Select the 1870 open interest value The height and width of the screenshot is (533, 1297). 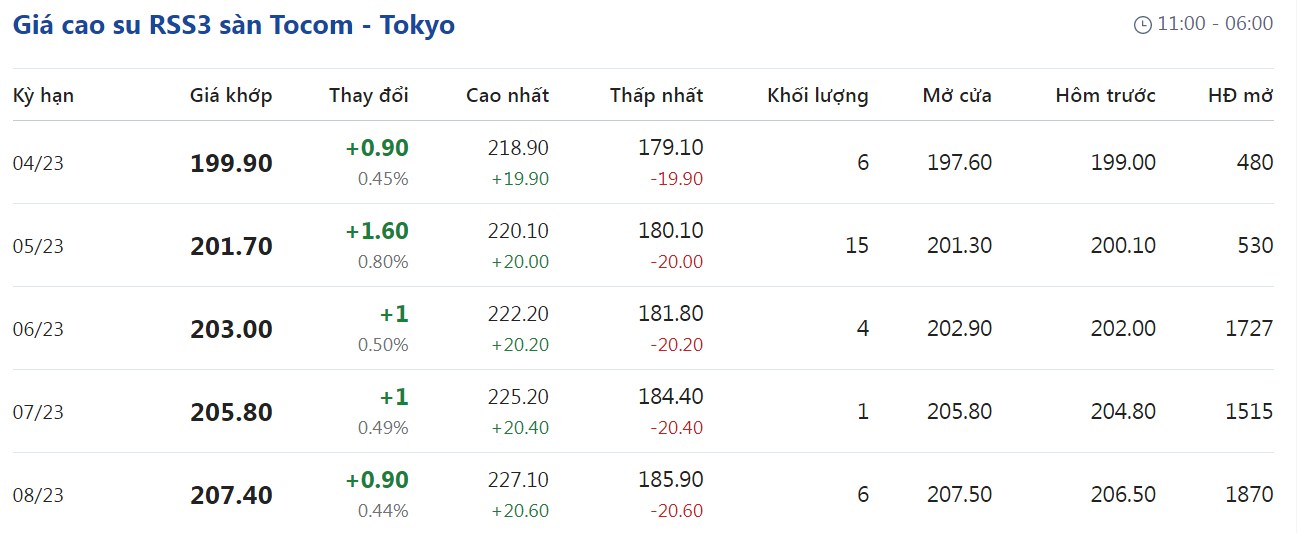point(1248,494)
